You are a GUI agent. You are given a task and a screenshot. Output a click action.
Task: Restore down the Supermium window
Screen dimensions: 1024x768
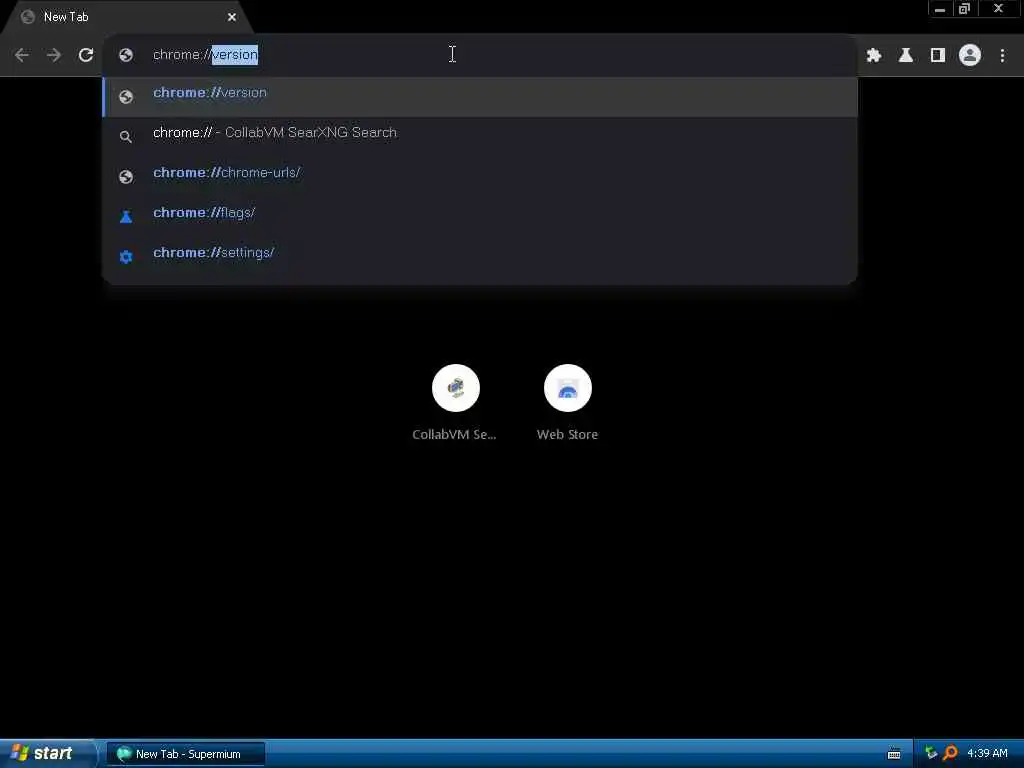point(964,9)
